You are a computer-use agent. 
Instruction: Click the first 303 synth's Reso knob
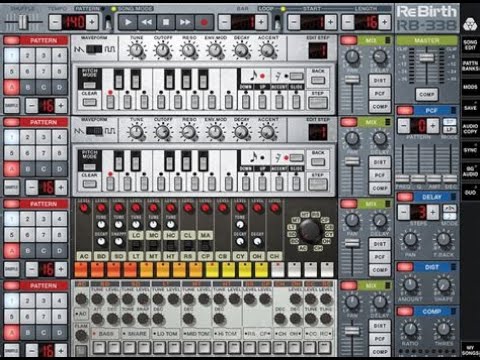189,50
